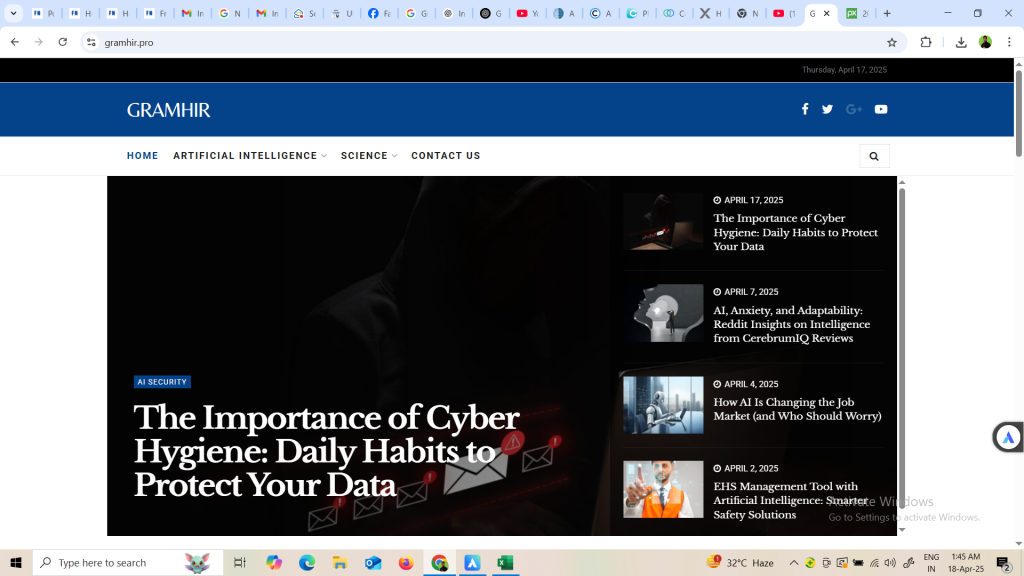Reload the gramhir.pro page
1024x576 pixels.
[63, 42]
